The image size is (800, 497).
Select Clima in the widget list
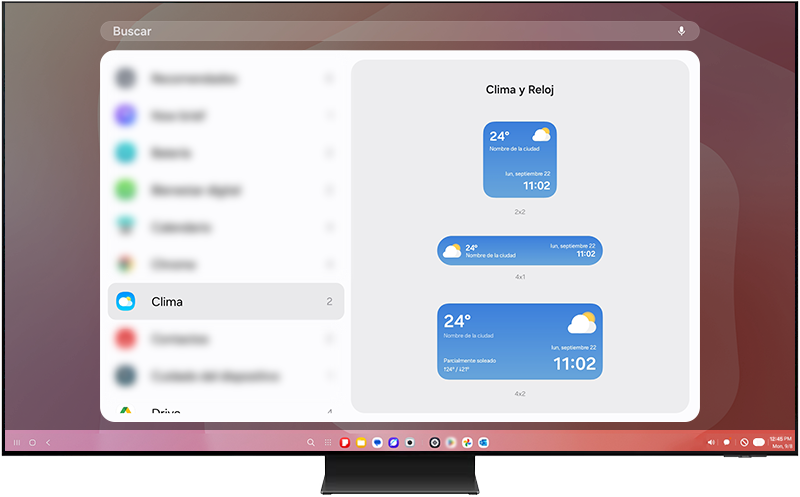pyautogui.click(x=225, y=301)
